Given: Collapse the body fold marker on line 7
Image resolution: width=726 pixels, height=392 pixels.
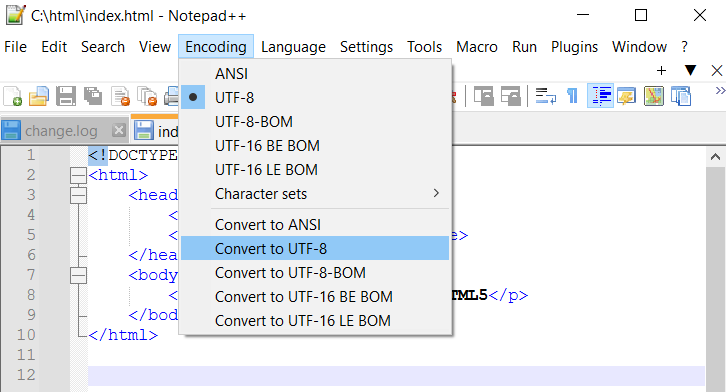Looking at the screenshot, I should 78,275.
